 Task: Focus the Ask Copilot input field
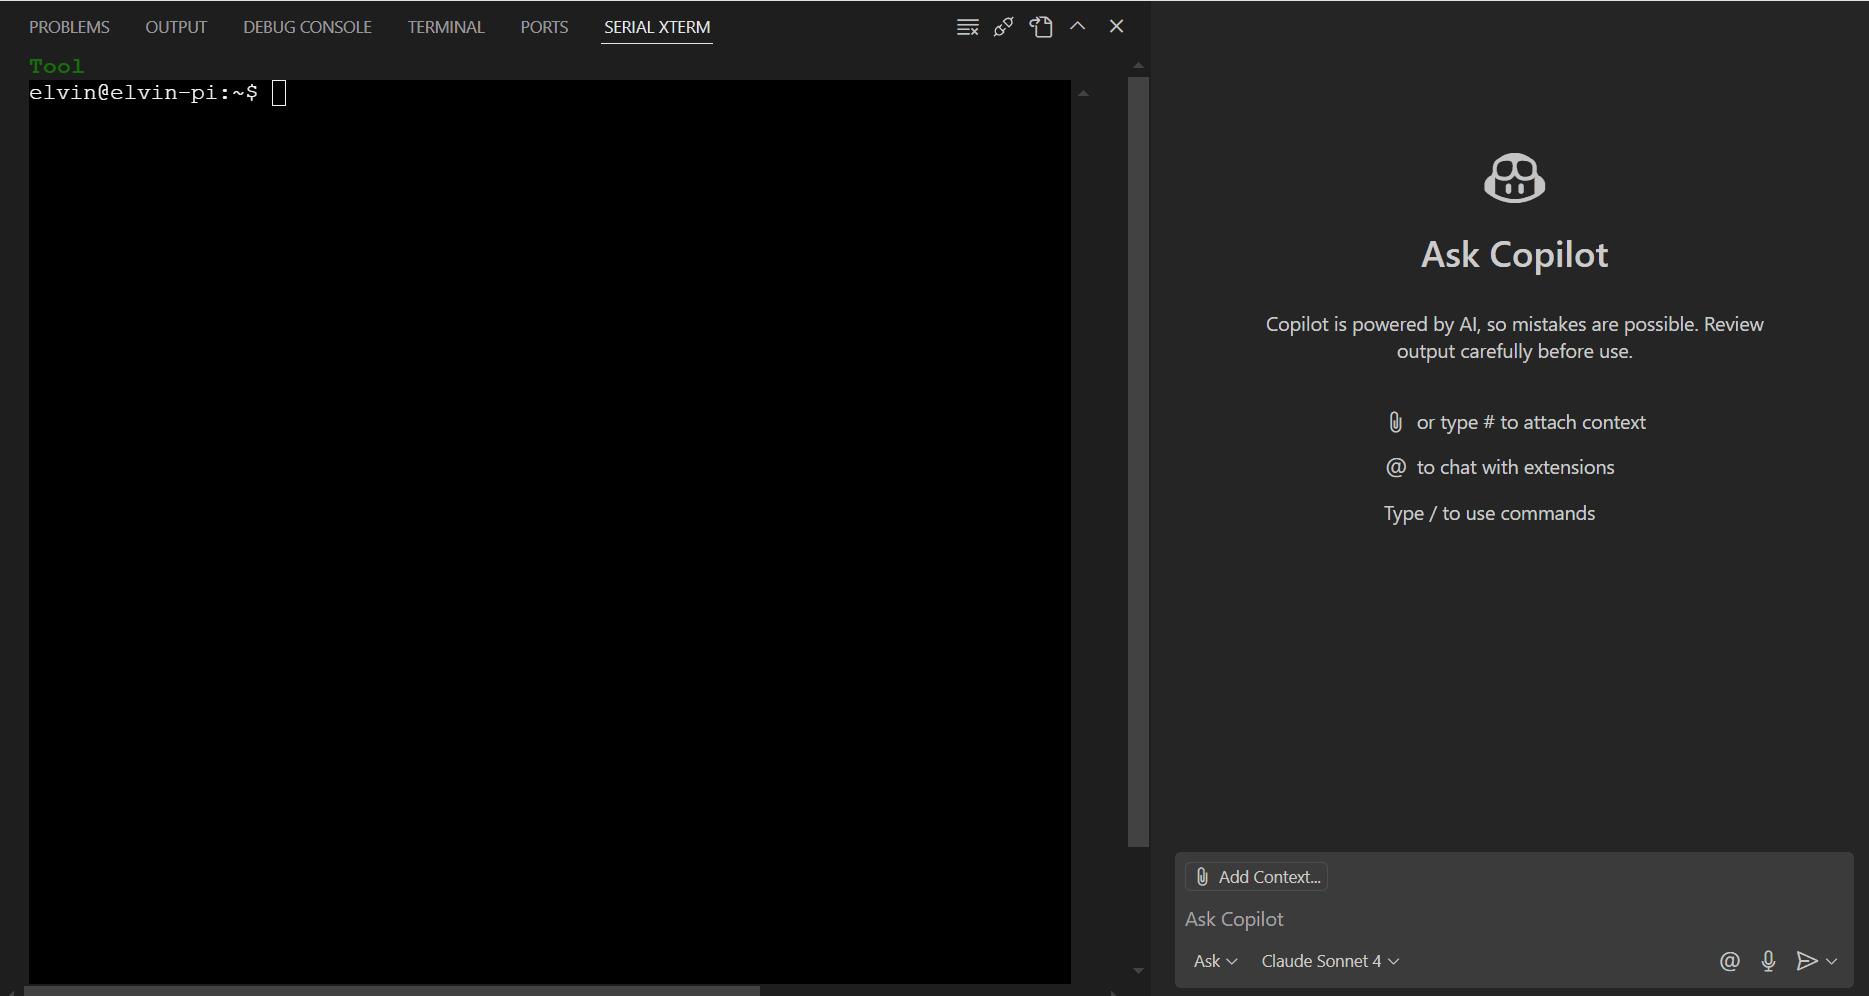(1514, 919)
